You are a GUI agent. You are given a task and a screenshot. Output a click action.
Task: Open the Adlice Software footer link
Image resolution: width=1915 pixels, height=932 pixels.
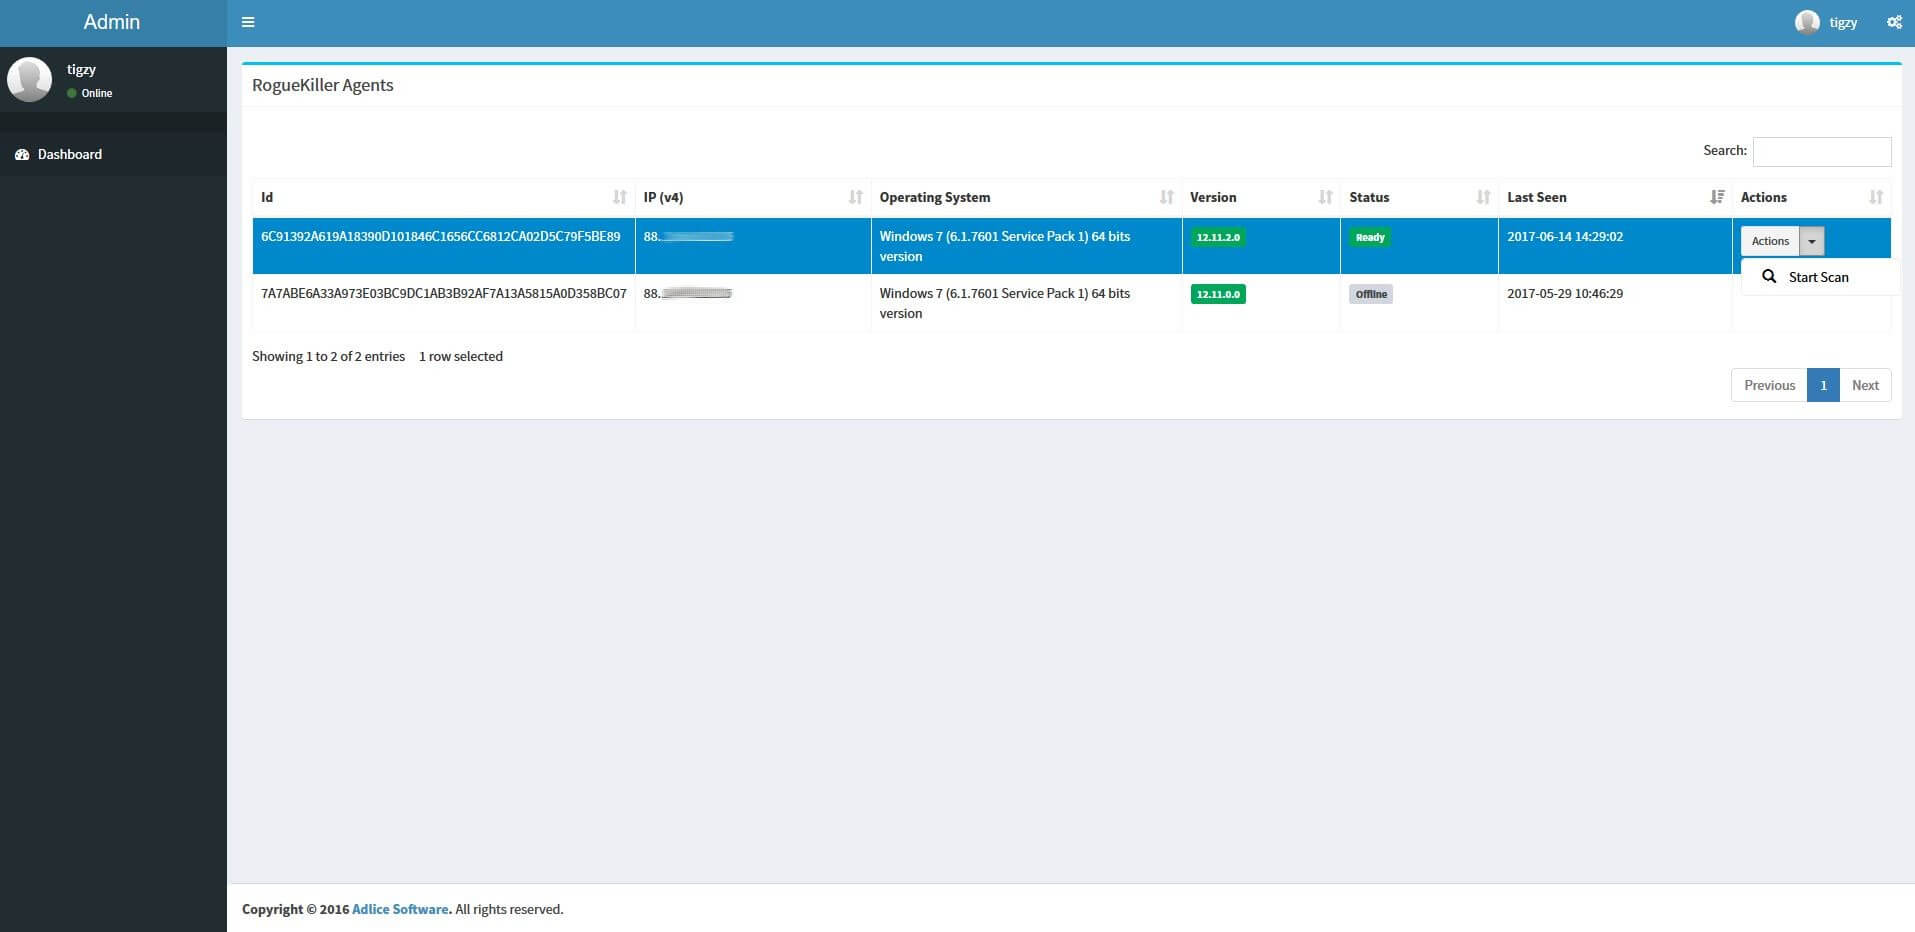point(399,909)
